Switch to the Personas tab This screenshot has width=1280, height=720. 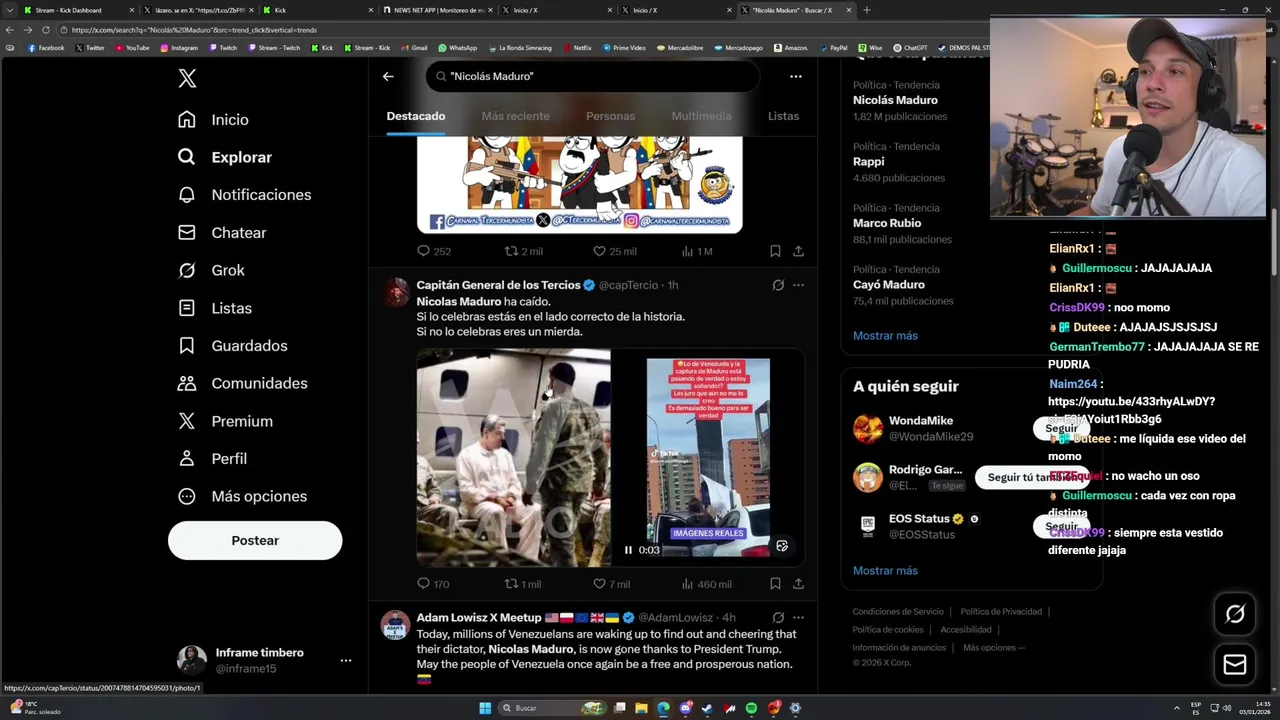pos(610,116)
